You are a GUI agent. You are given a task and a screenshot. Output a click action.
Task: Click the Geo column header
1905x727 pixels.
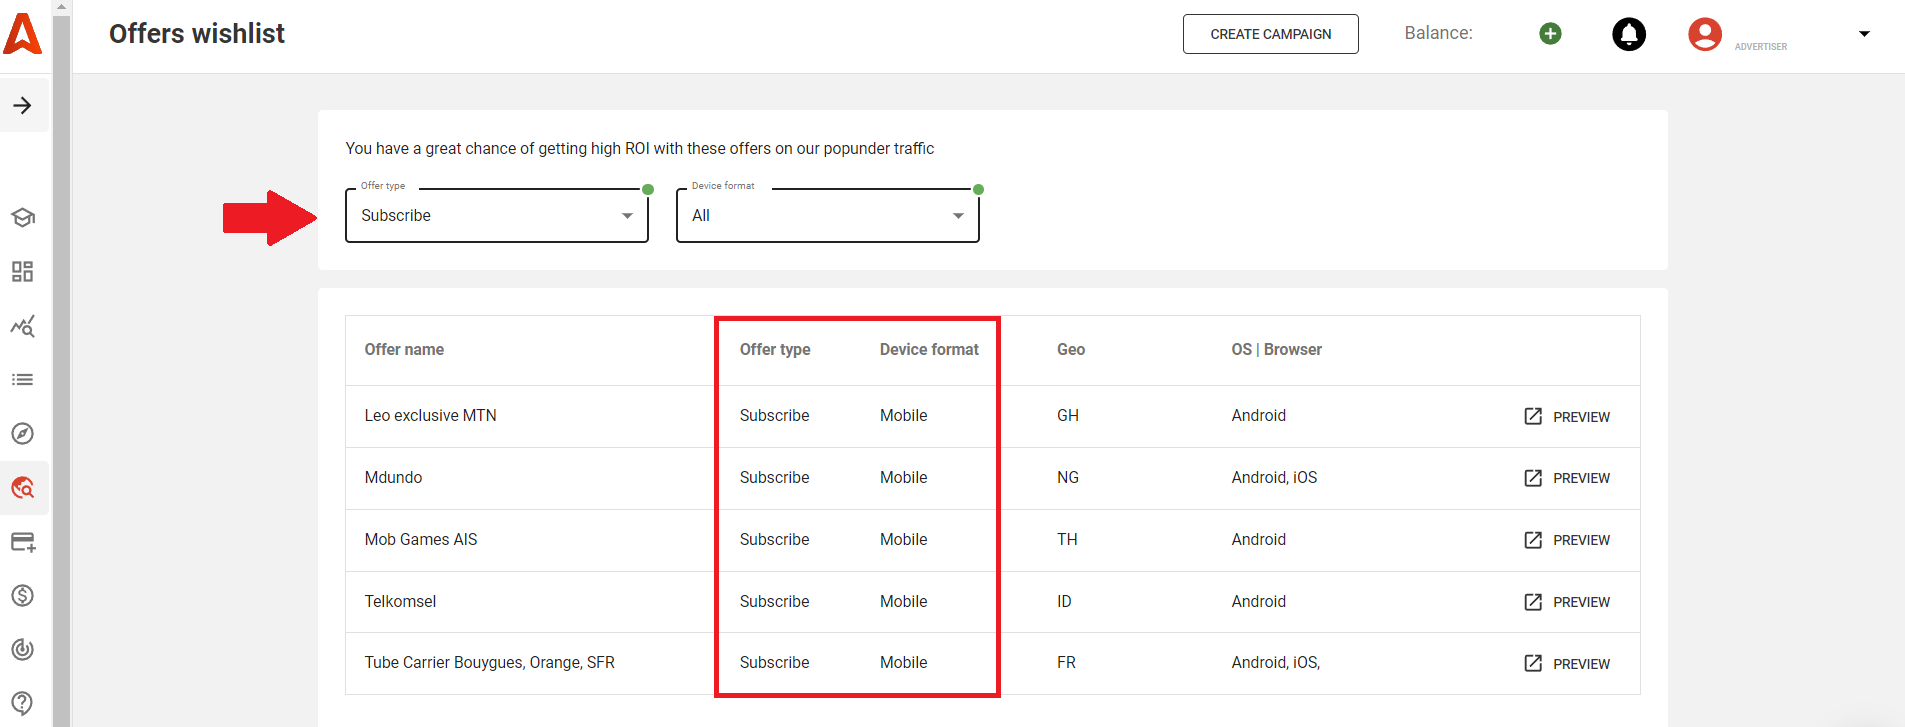1071,350
